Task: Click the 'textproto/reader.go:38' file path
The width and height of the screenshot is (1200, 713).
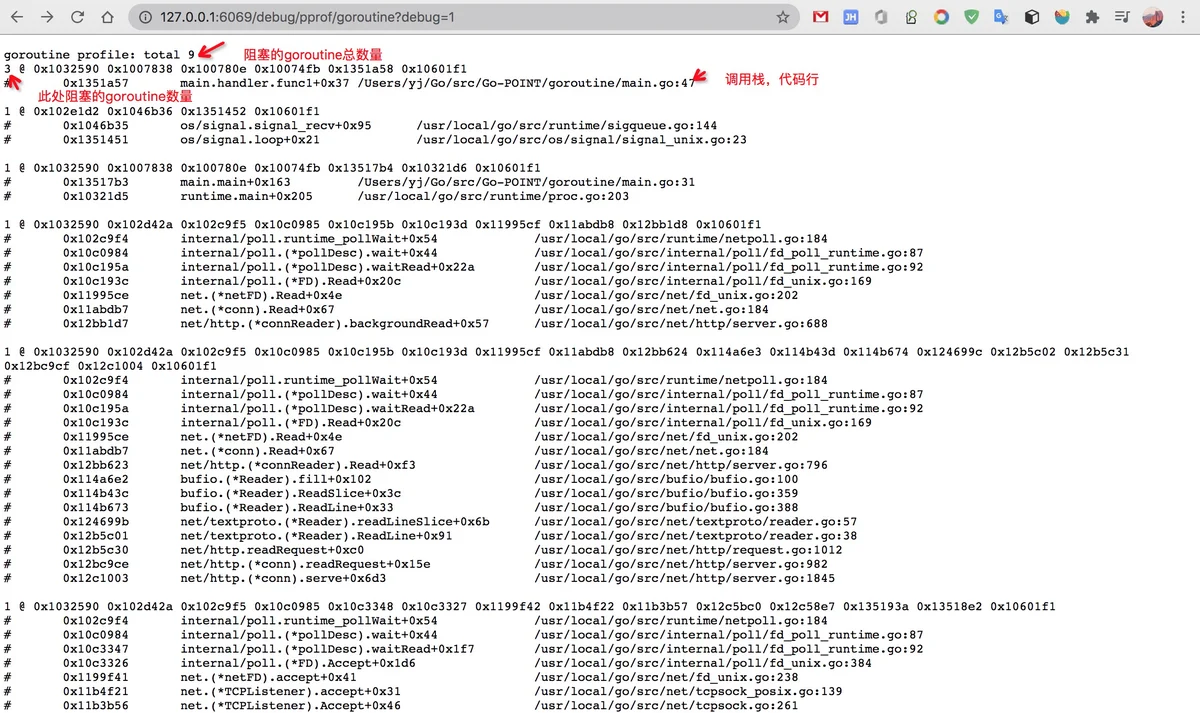Action: tap(695, 536)
